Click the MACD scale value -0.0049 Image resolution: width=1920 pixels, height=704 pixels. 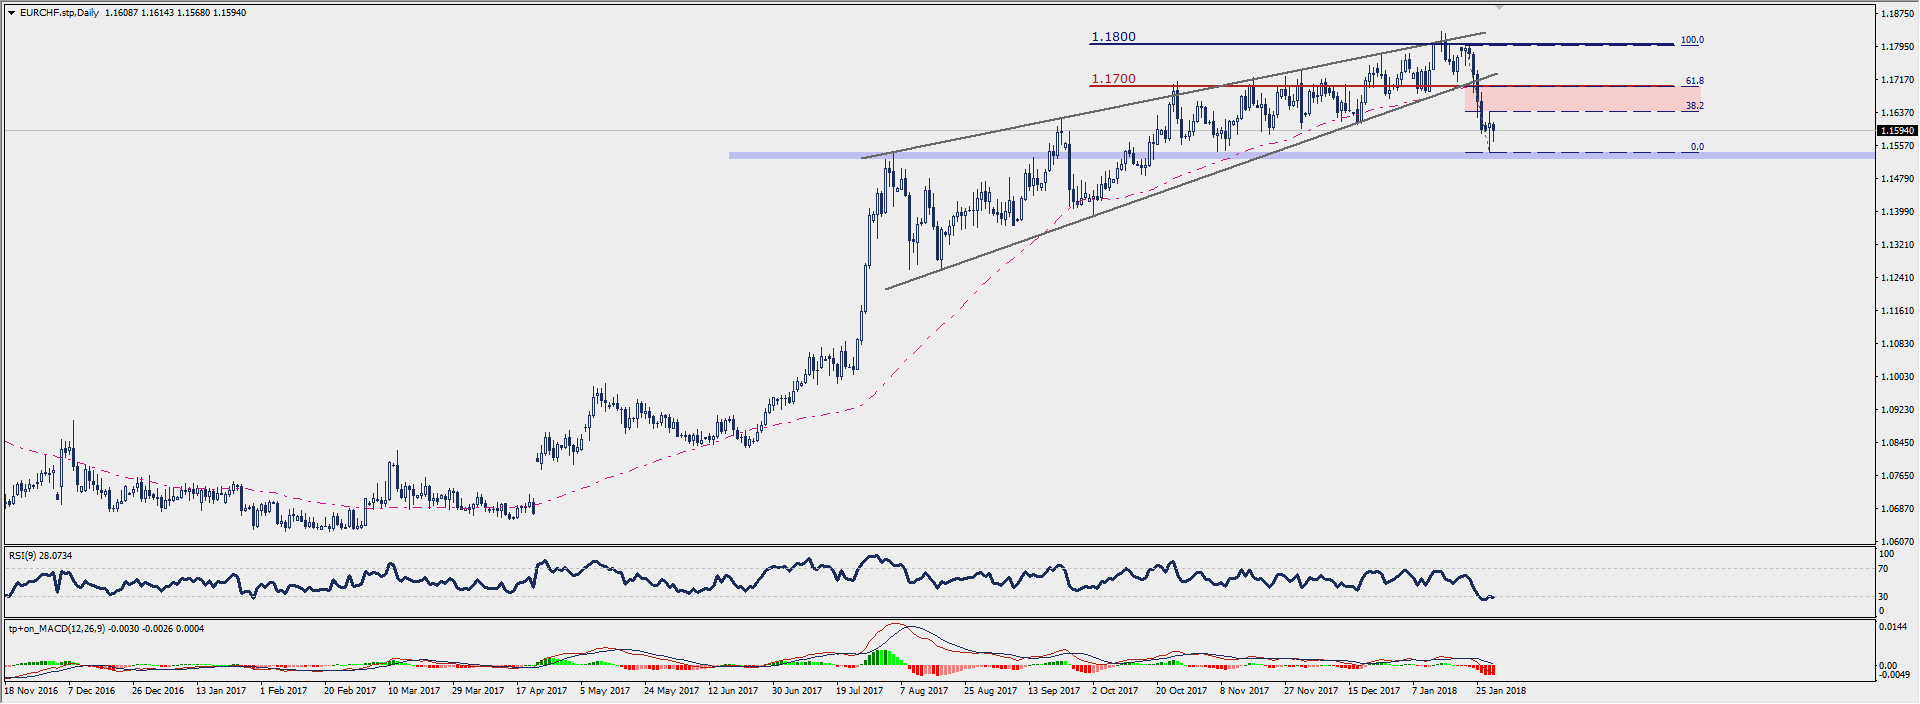(1894, 675)
